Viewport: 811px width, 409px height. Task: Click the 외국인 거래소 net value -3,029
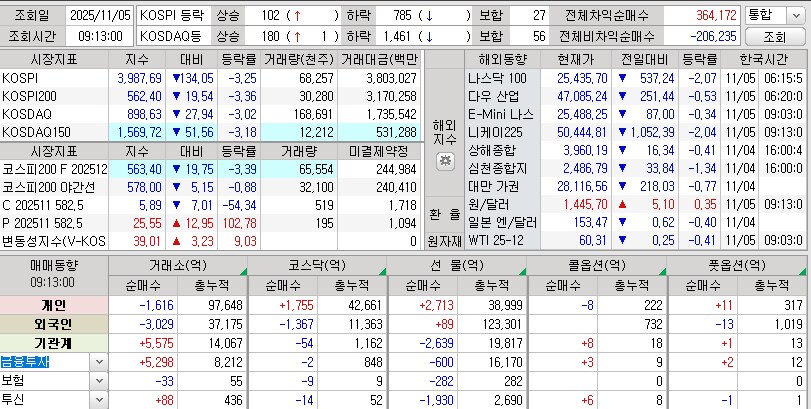tap(156, 324)
